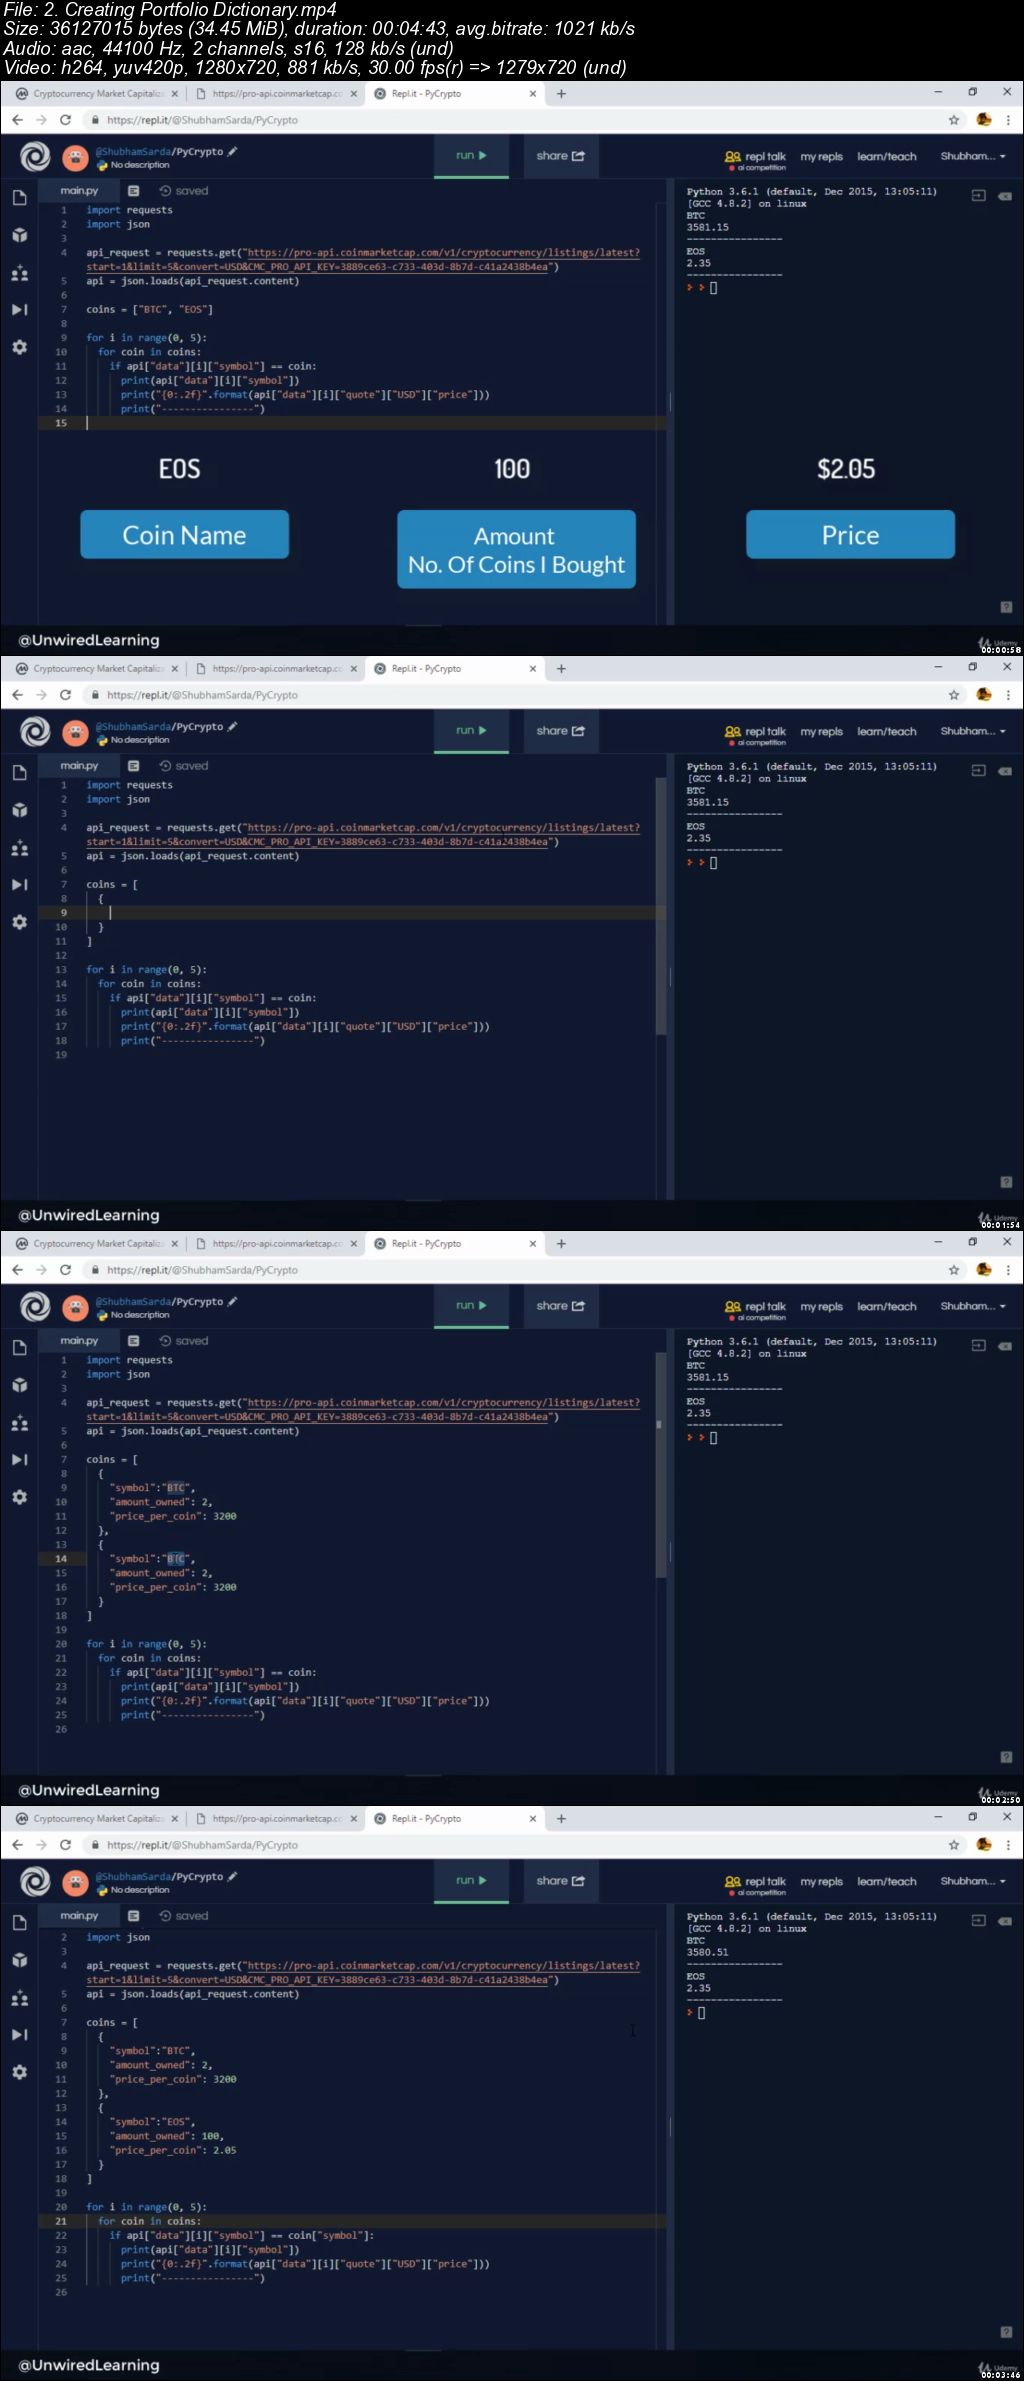Close Cryptocurrency Market Capitaliz tab, 00:03:46 frame
The width and height of the screenshot is (1024, 2381).
(x=175, y=1819)
